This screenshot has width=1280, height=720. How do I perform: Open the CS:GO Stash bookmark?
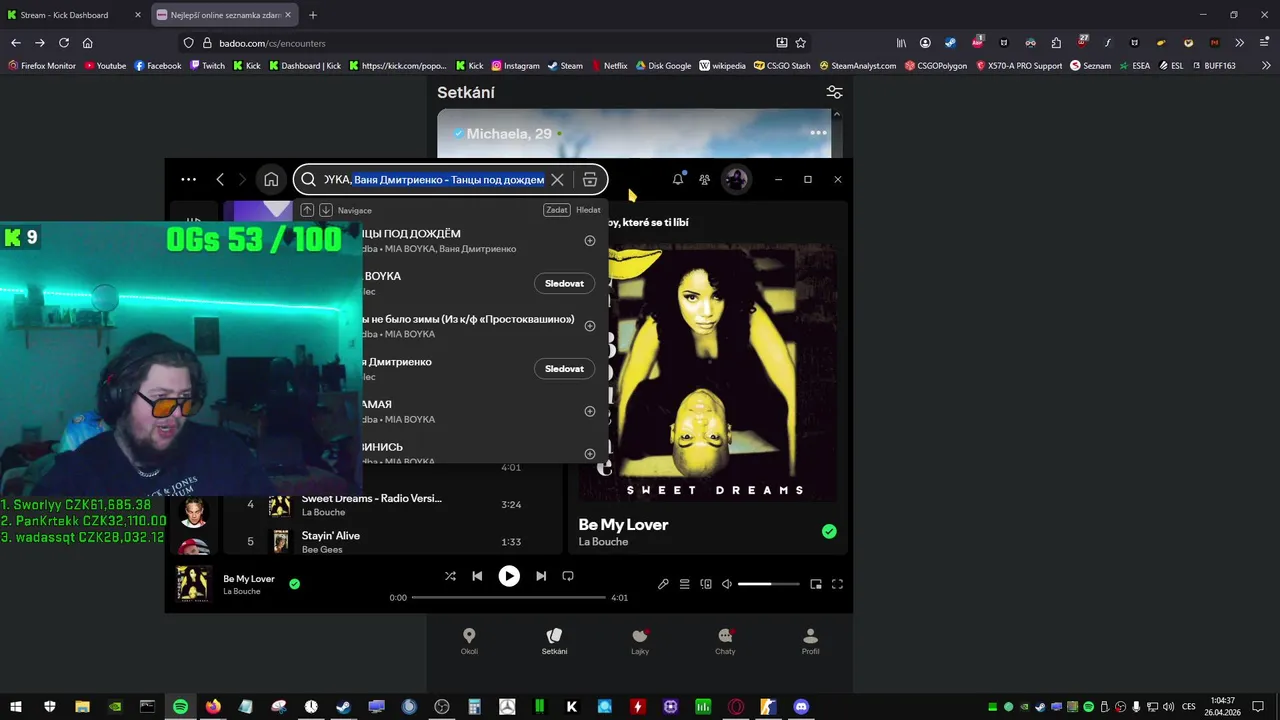pos(782,66)
